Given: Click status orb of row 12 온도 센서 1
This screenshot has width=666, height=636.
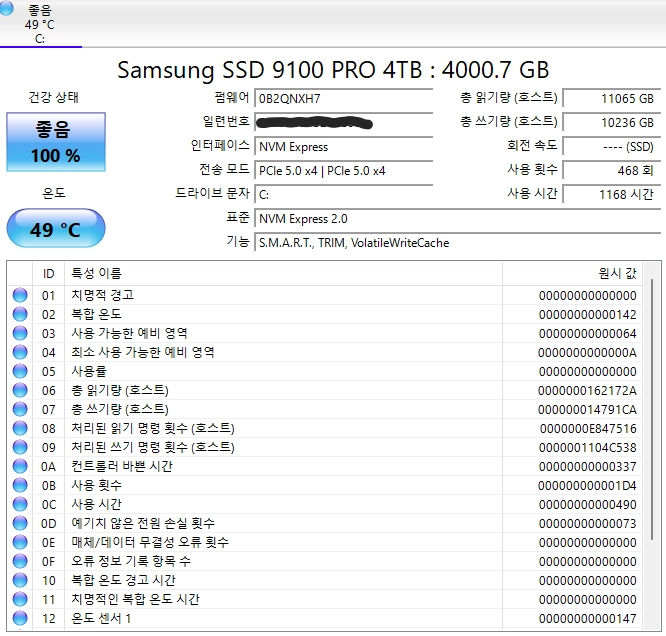Looking at the screenshot, I should click(20, 618).
